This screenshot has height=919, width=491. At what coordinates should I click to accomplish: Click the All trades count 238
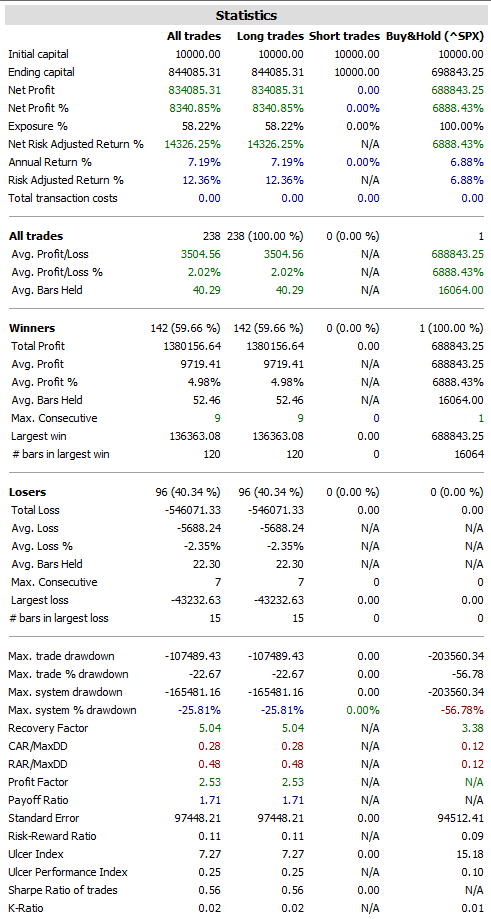[212, 236]
